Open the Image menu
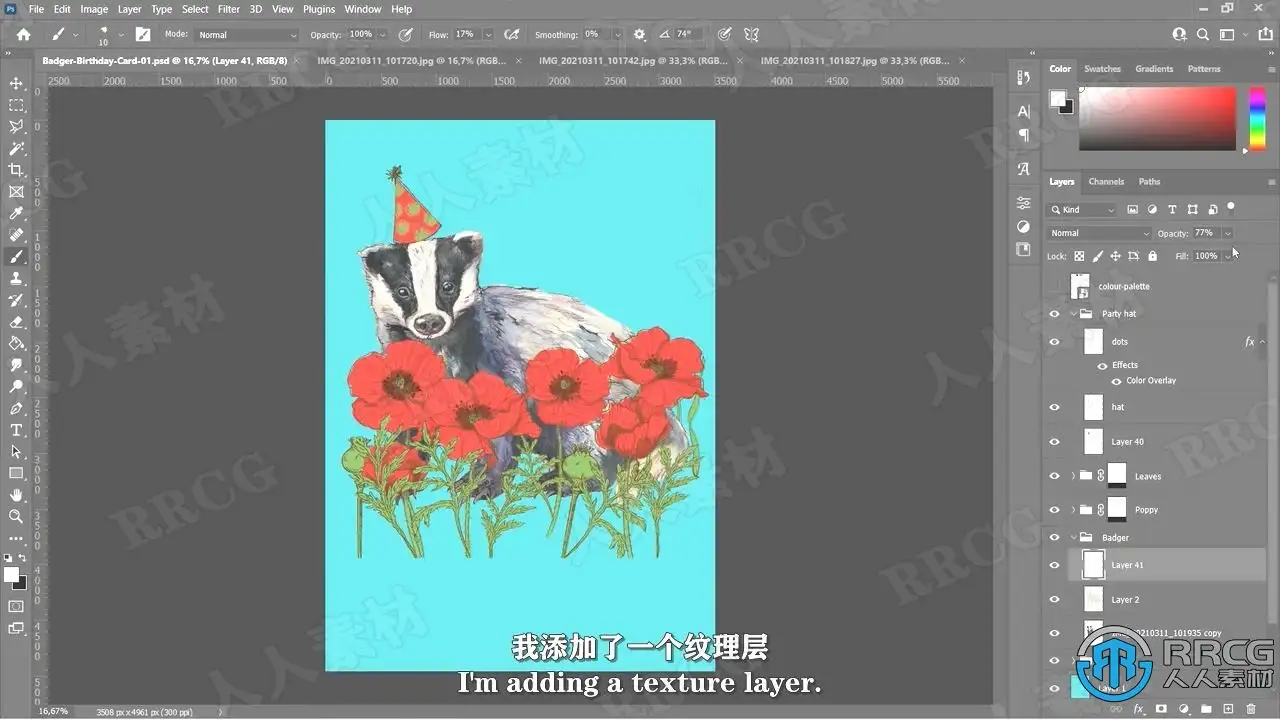This screenshot has width=1280, height=720. pyautogui.click(x=94, y=9)
